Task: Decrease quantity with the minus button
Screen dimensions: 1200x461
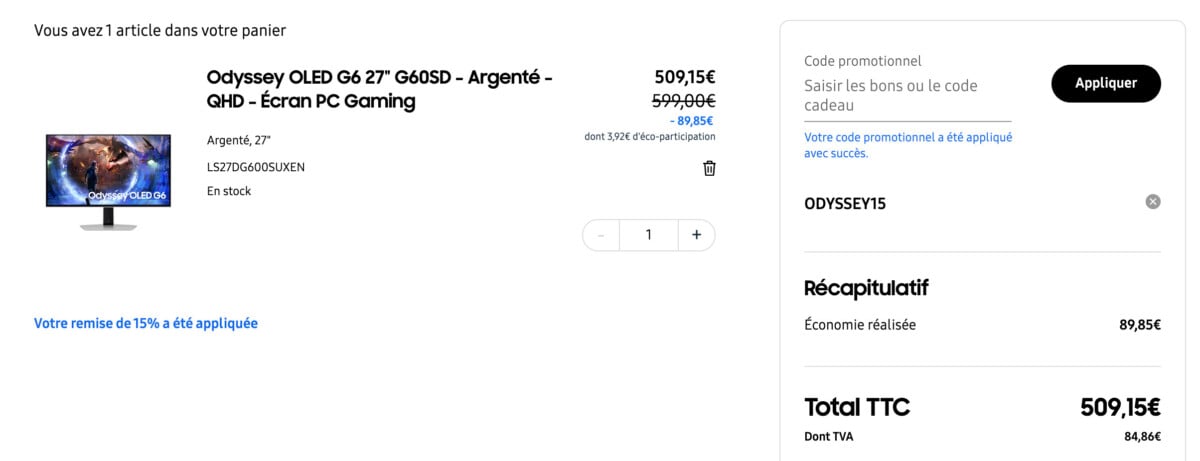Action: (601, 235)
